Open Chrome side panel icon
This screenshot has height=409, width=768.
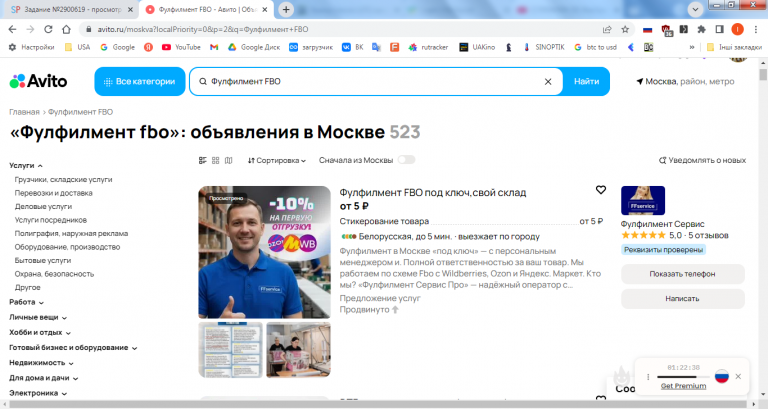click(x=719, y=29)
